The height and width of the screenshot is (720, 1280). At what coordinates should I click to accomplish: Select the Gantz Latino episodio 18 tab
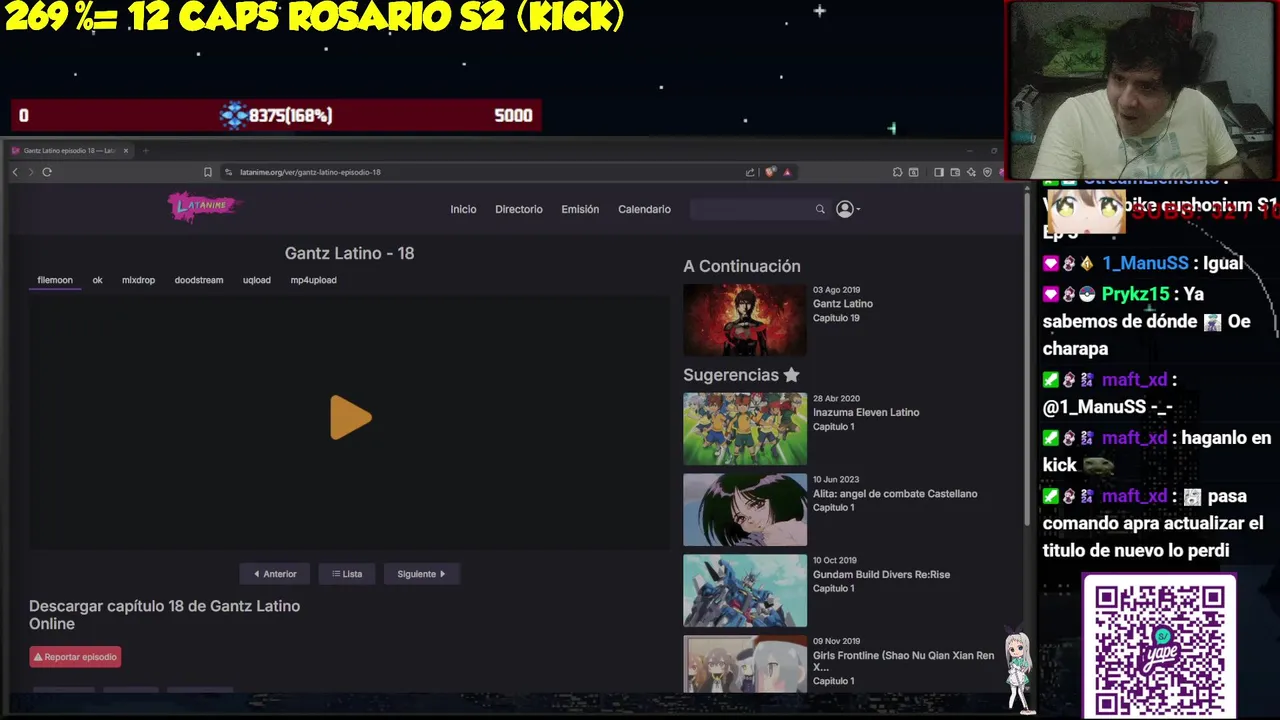coord(70,151)
